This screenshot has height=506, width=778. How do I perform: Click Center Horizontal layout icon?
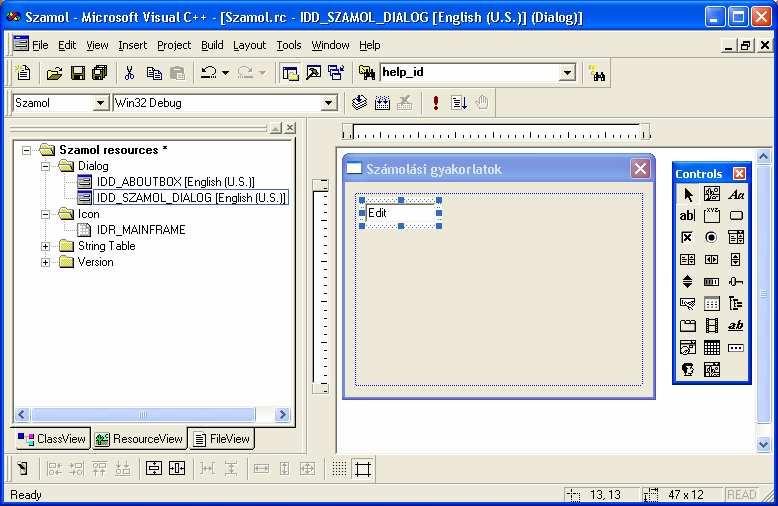tap(177, 468)
